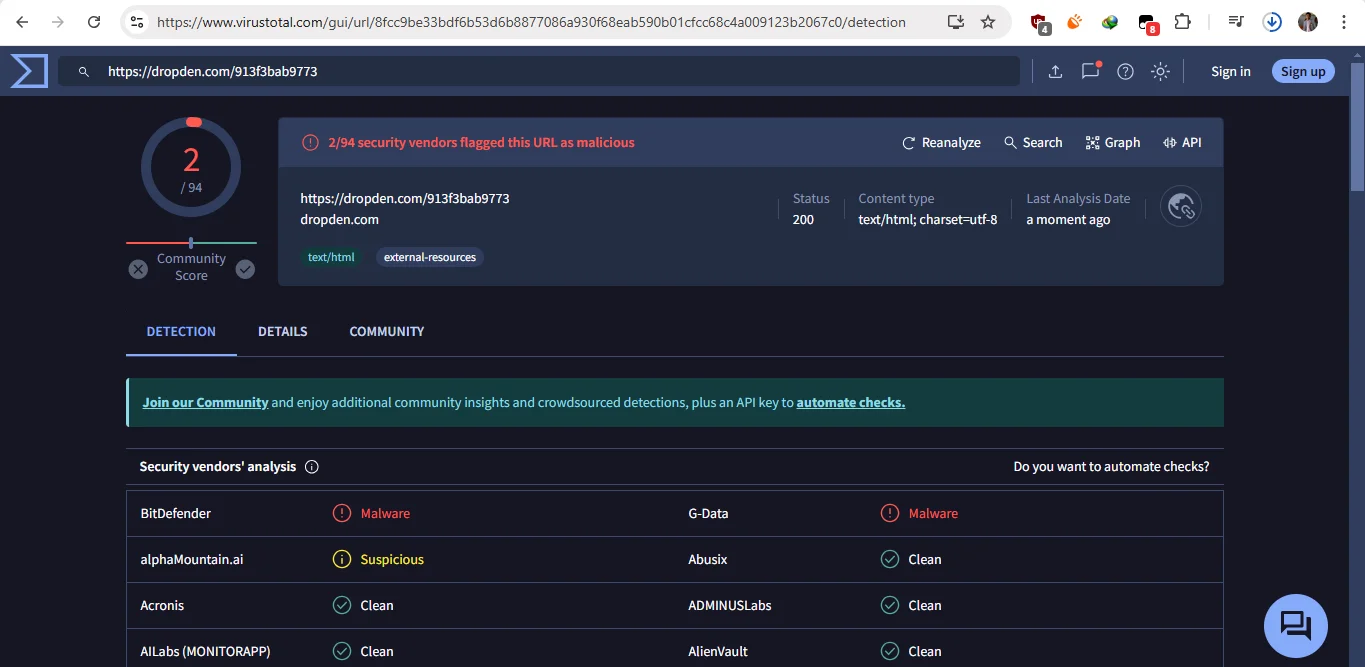Vote positive with the community score check icon
The height and width of the screenshot is (667, 1365).
click(245, 269)
